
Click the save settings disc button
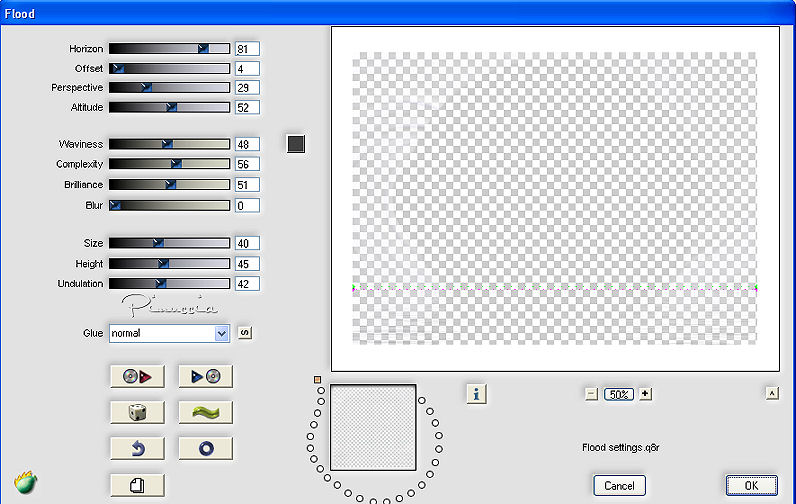point(206,376)
